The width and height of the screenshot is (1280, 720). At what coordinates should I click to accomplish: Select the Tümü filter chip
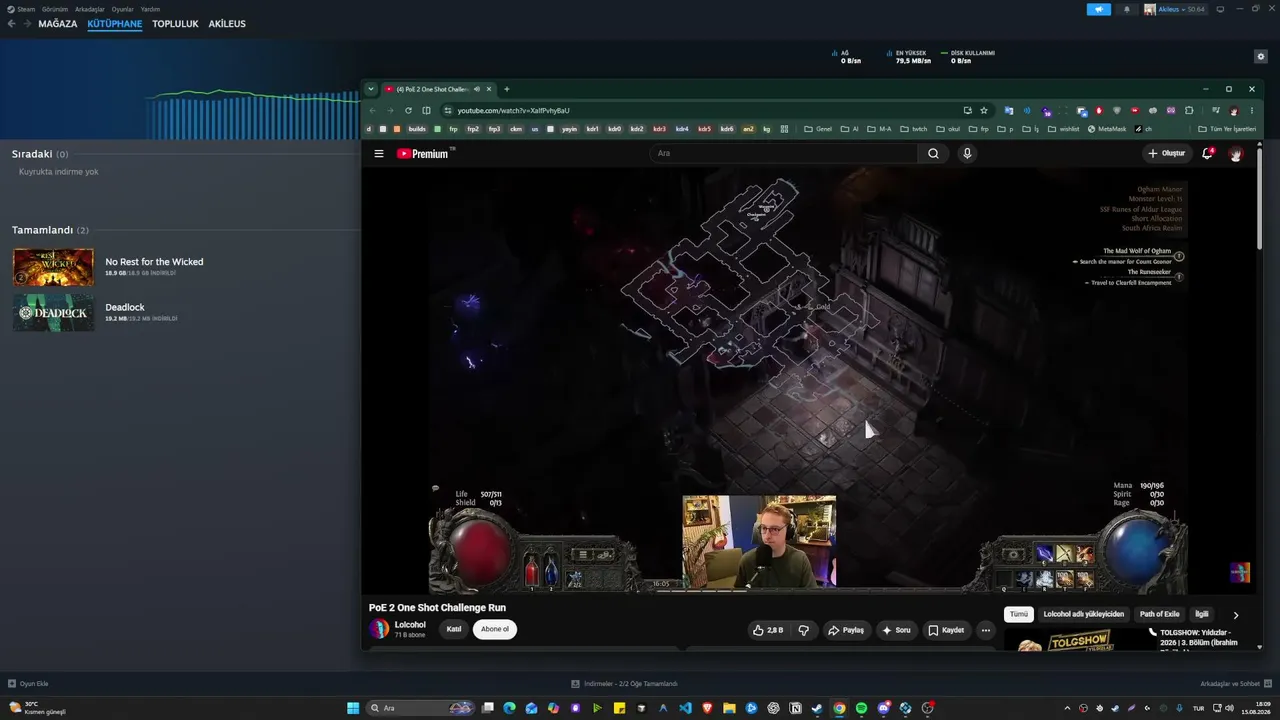click(1018, 614)
